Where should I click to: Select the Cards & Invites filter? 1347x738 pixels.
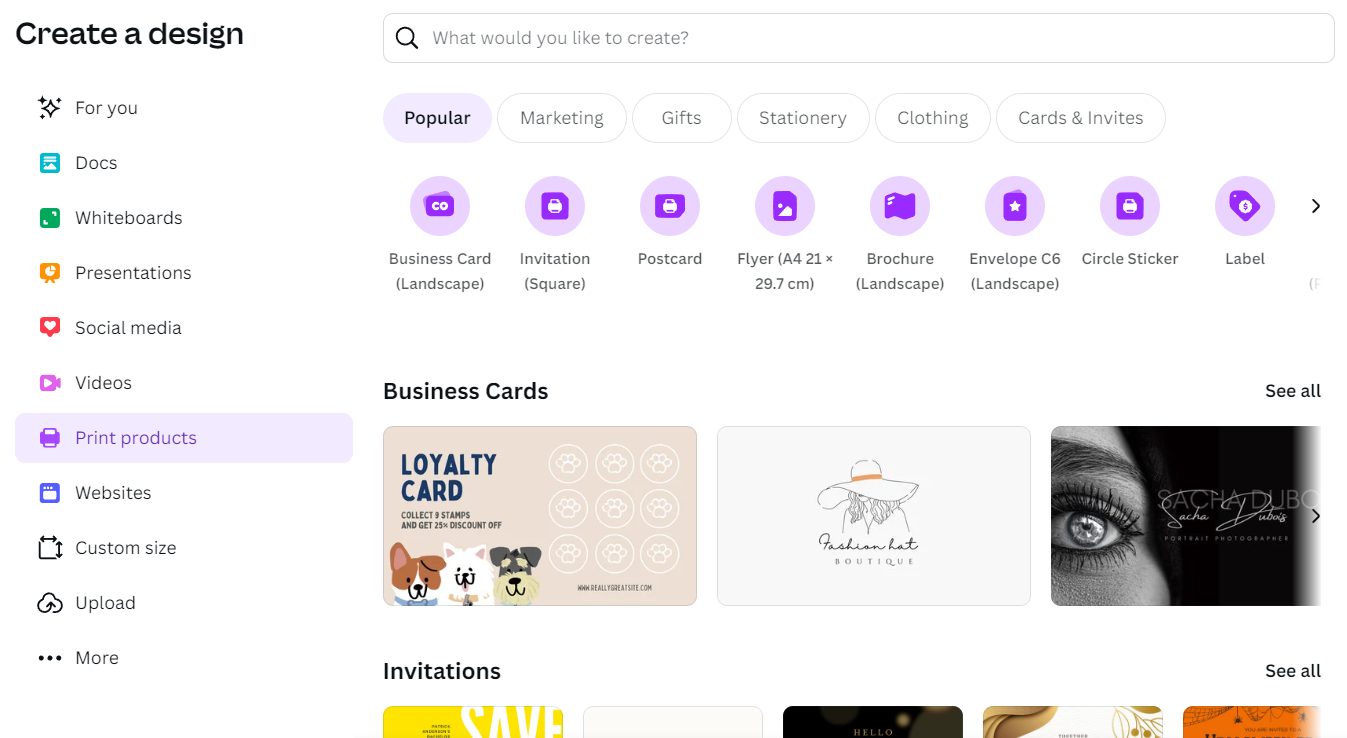(x=1080, y=117)
